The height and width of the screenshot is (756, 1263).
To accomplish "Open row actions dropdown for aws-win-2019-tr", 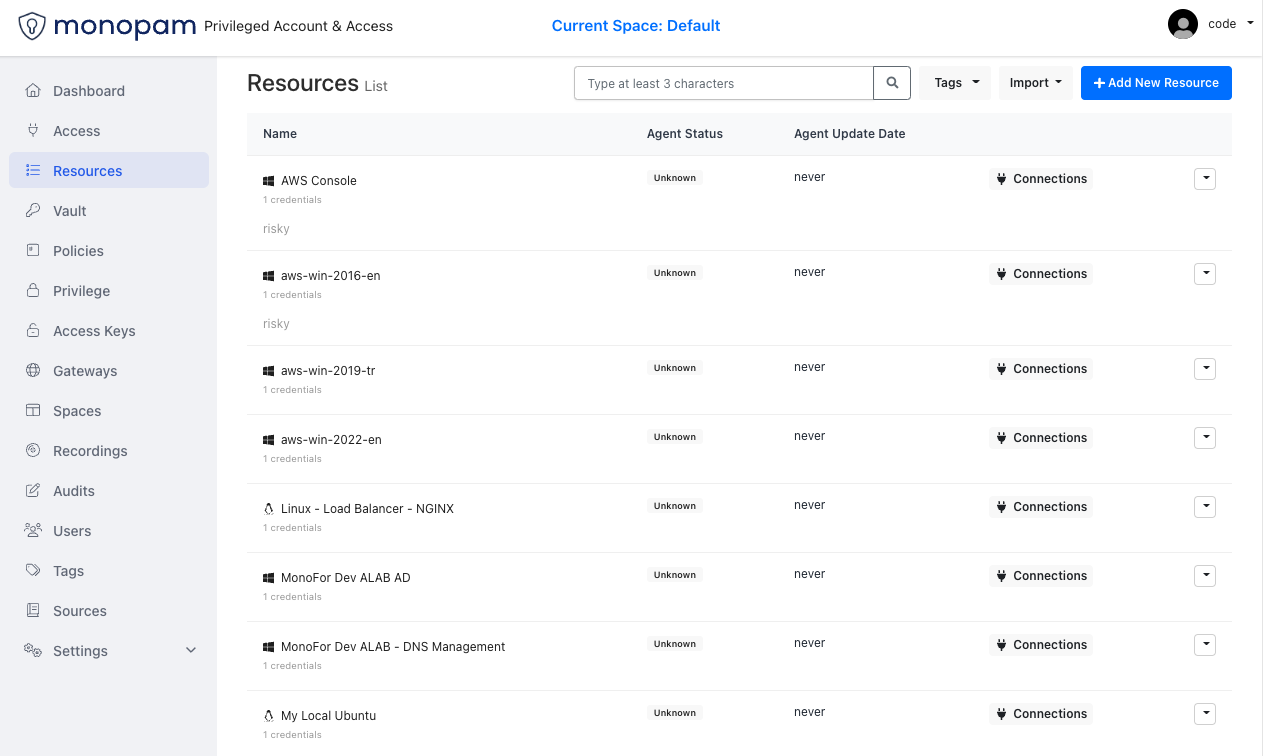I will pos(1204,369).
